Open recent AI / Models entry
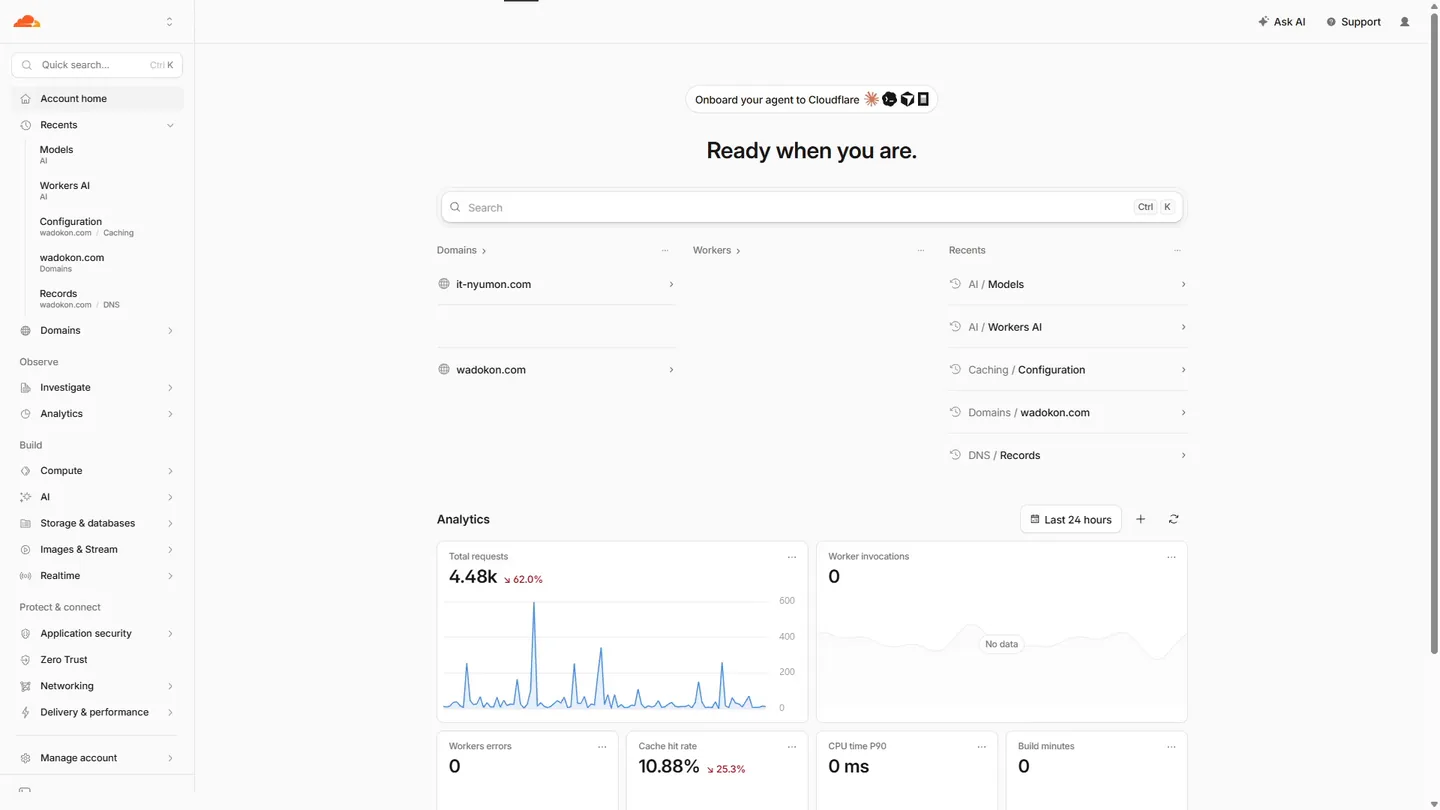This screenshot has height=810, width=1440. point(1068,285)
